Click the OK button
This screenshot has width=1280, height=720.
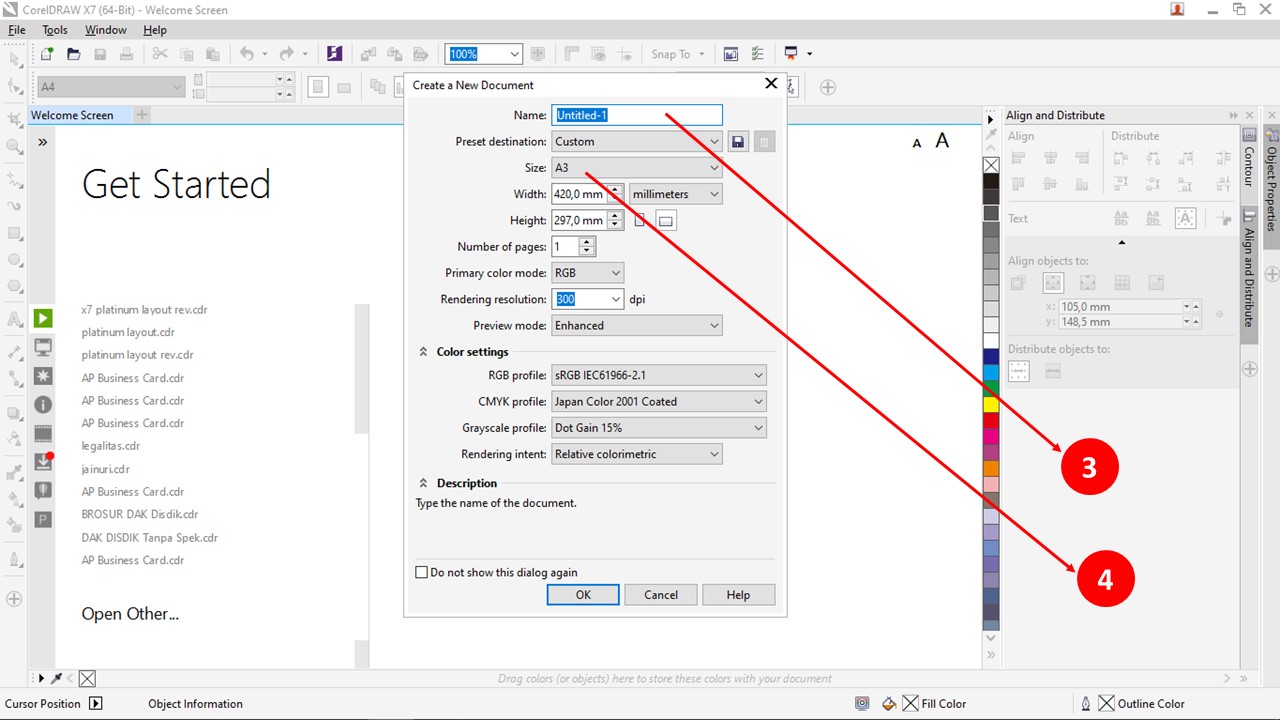pos(583,595)
